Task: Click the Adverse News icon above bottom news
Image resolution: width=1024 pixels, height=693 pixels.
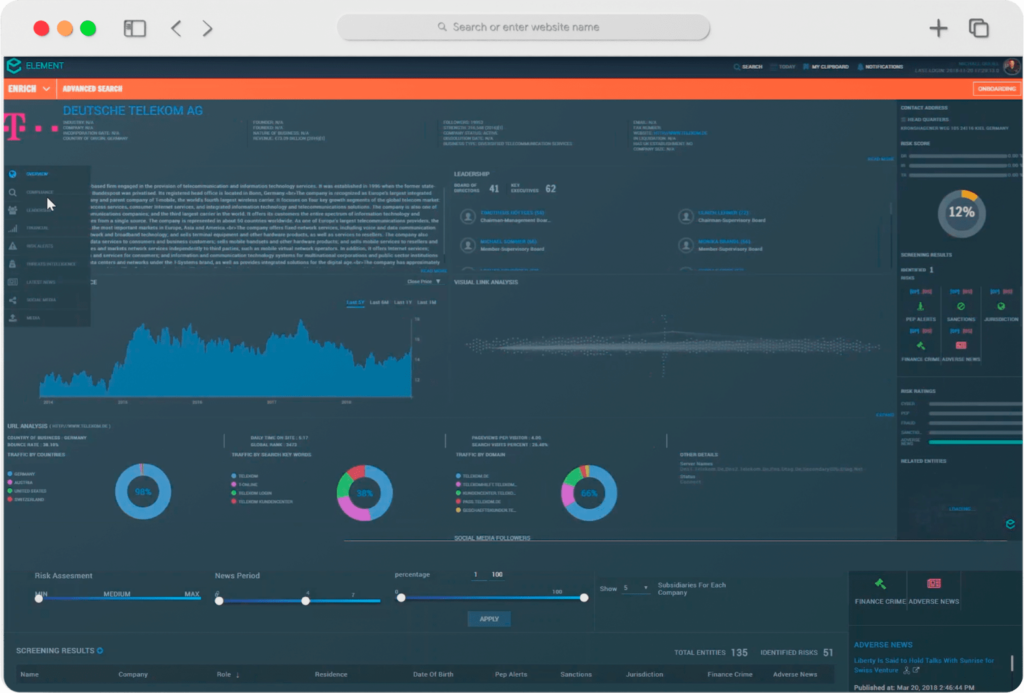Action: pos(934,584)
